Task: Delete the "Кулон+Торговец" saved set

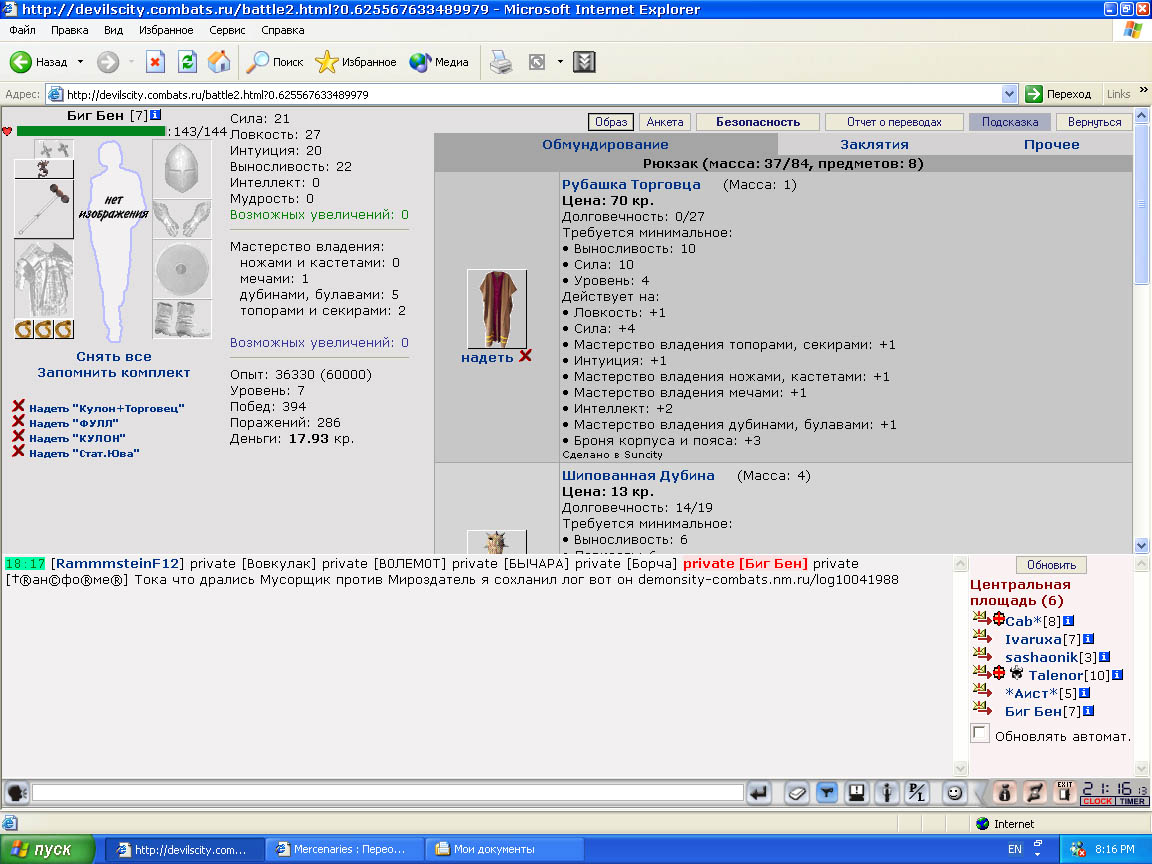Action: [x=18, y=406]
